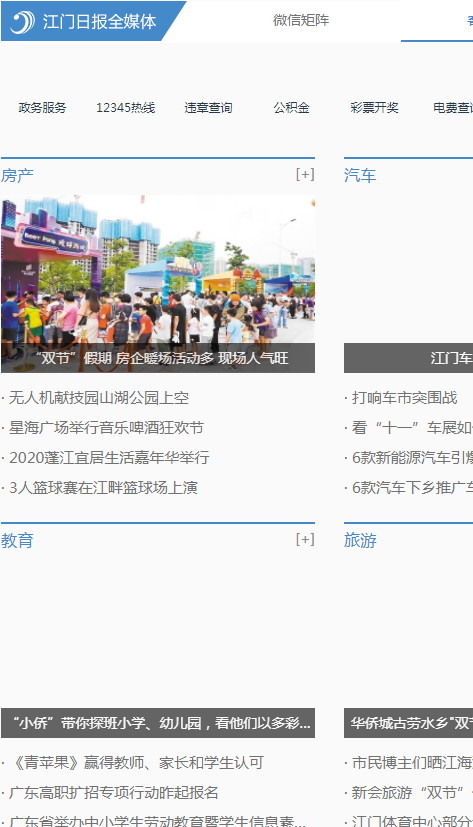
Task: Read article 《青苹果》赢得教师、家长和学生认可
Action: pyautogui.click(x=136, y=763)
